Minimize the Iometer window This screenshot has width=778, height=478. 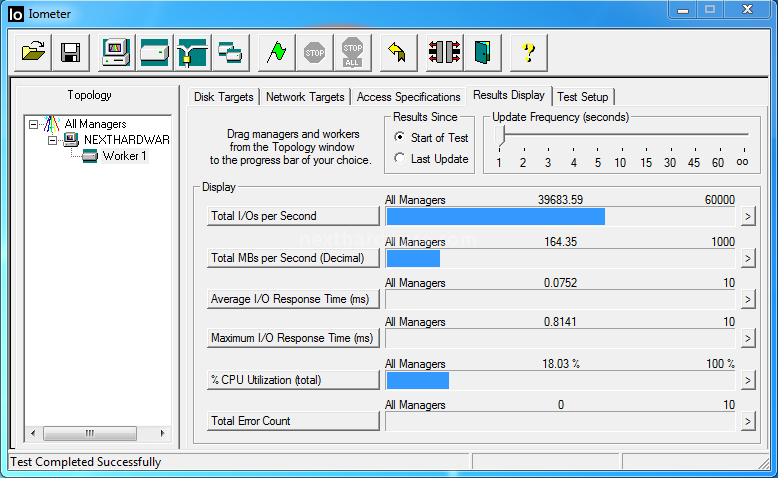683,10
